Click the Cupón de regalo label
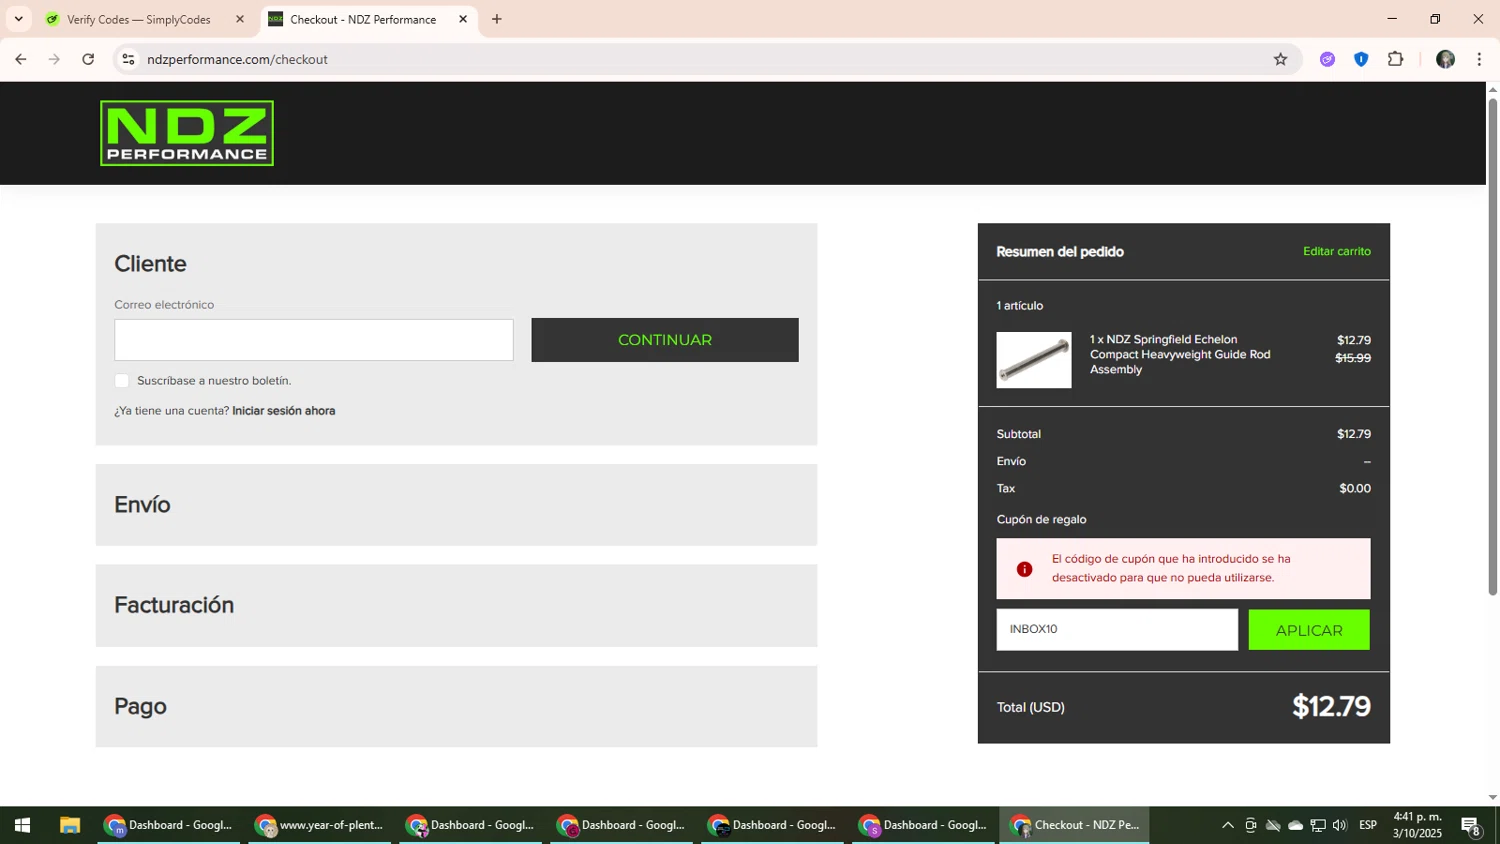 click(x=1041, y=520)
